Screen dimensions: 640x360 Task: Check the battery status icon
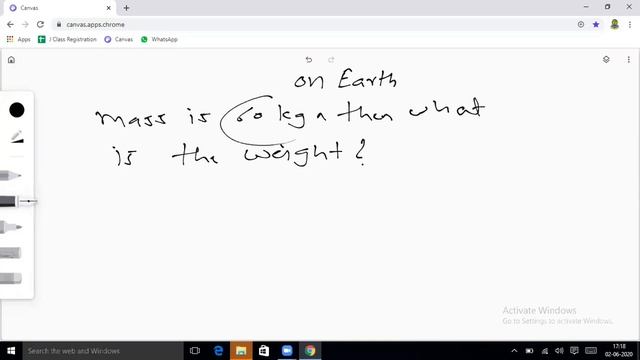pyautogui.click(x=529, y=351)
